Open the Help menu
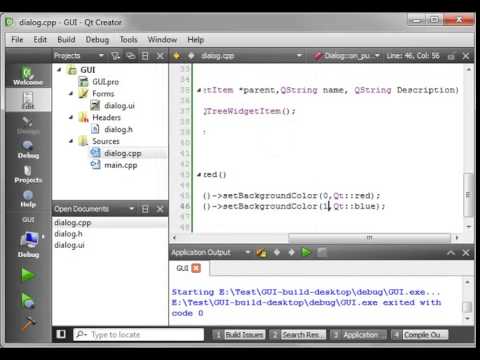 click(x=195, y=40)
